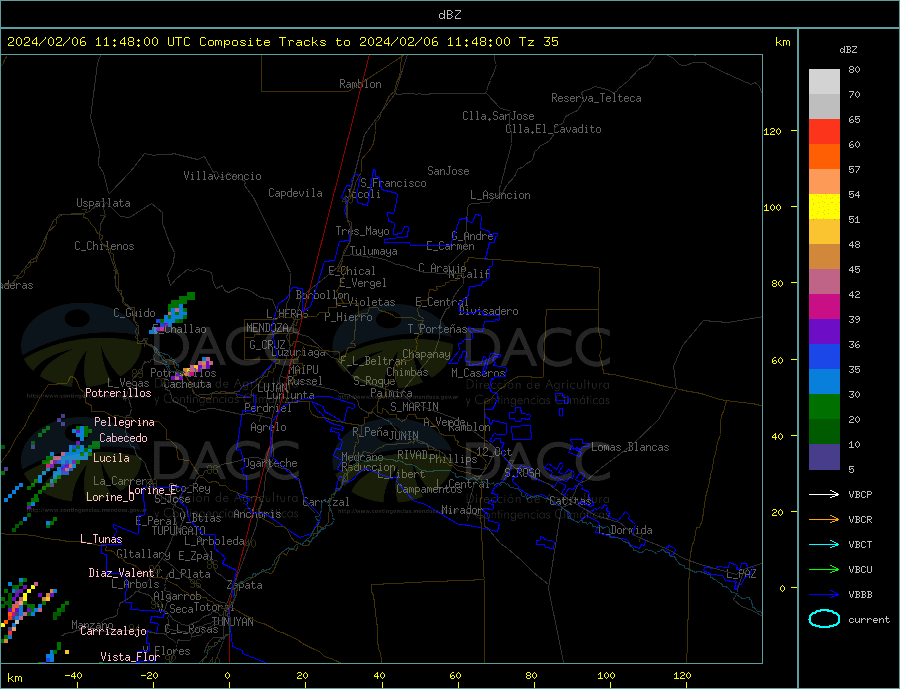This screenshot has width=900, height=689.
Task: Click the TUNUYAN label
Action: (x=232, y=622)
